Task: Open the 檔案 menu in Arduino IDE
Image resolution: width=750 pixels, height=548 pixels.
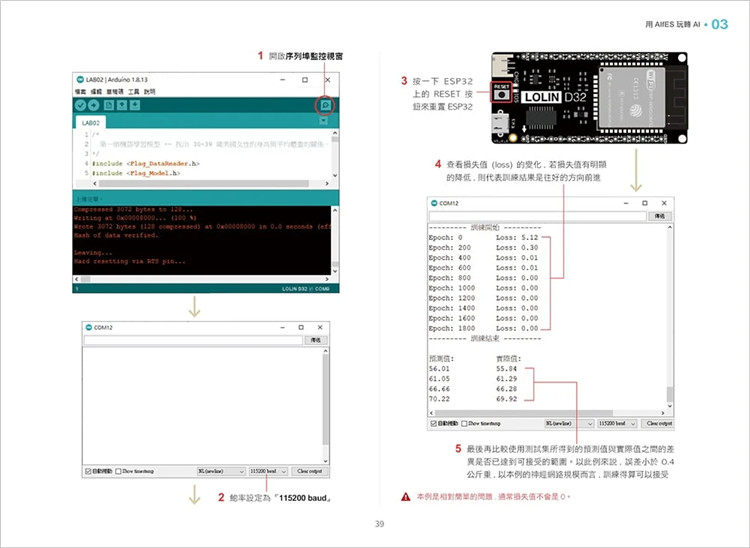Action: [x=80, y=91]
